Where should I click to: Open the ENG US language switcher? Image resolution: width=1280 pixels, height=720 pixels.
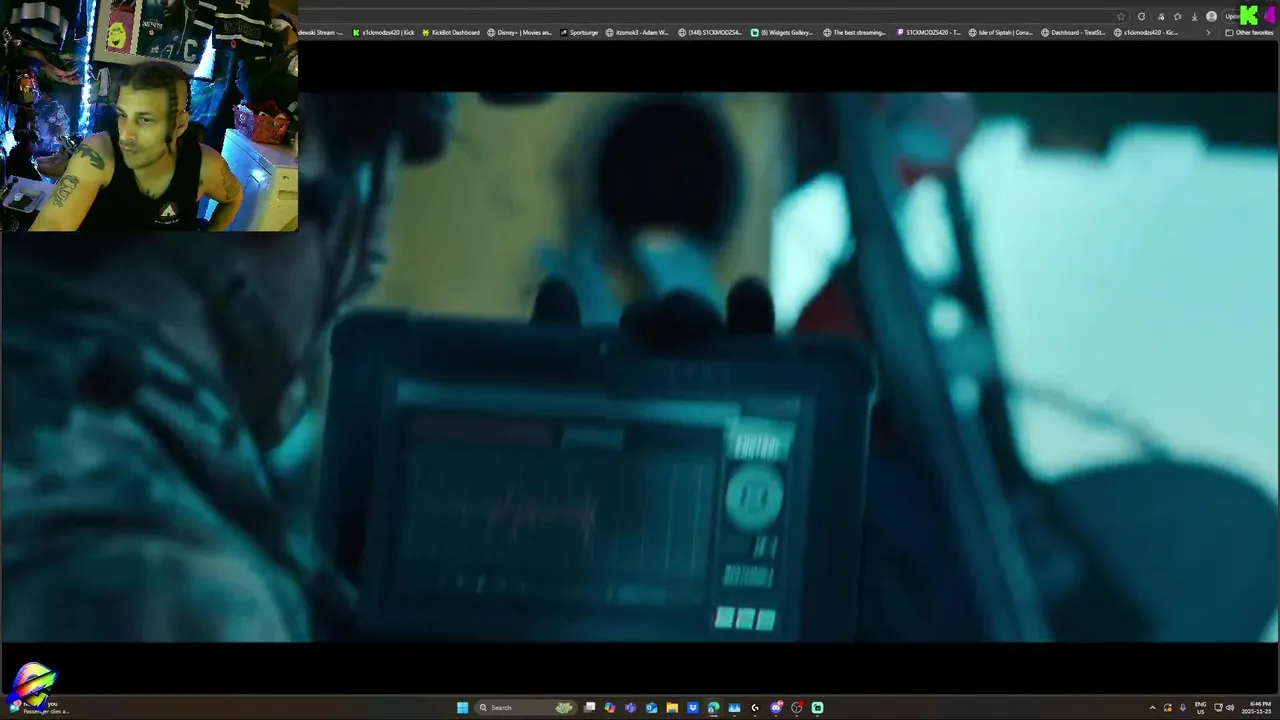(x=1200, y=708)
